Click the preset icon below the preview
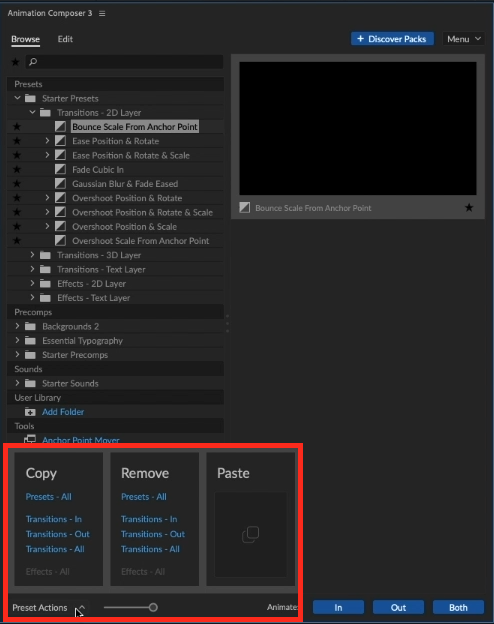494x624 pixels. tap(245, 207)
